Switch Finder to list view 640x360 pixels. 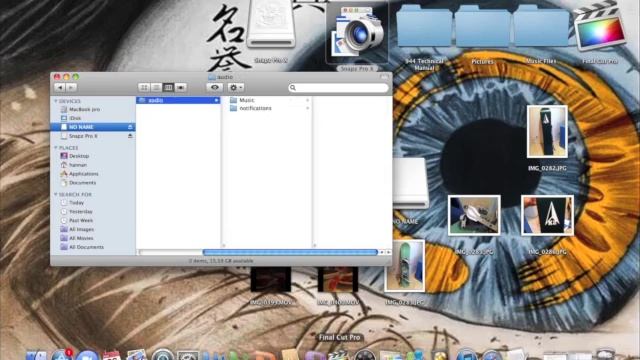[156, 87]
